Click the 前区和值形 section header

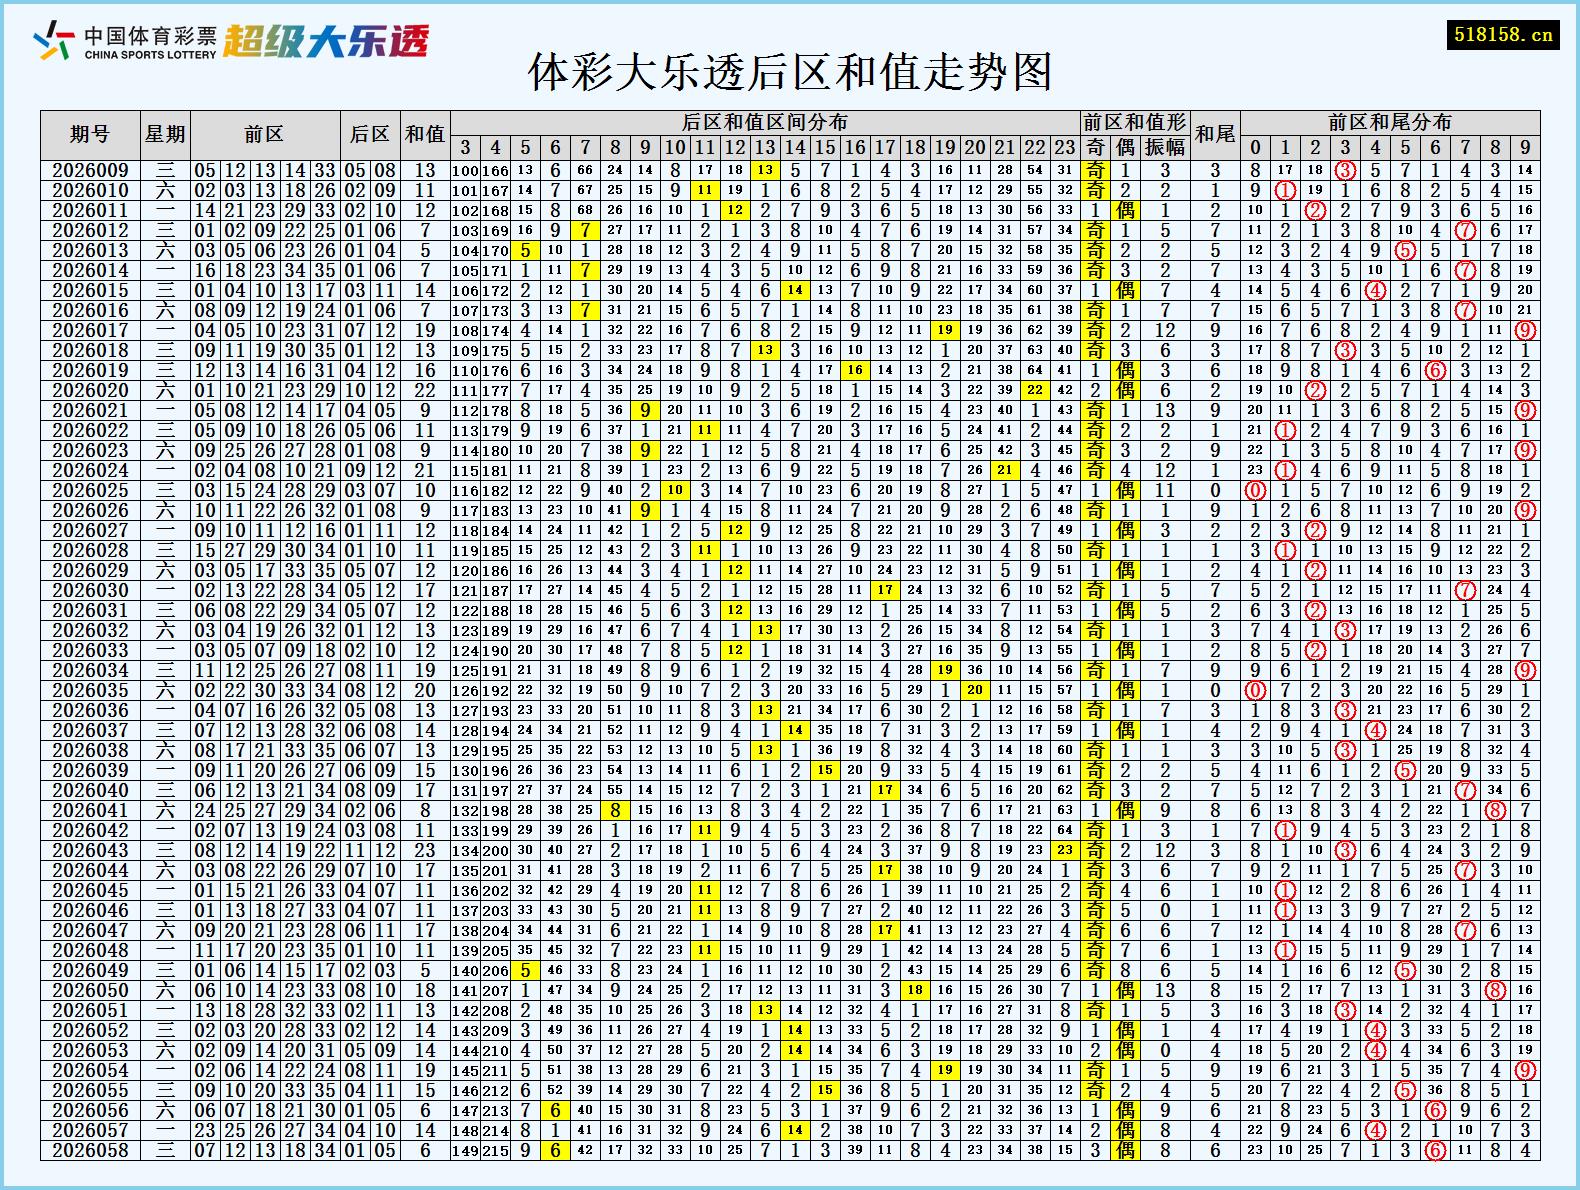pos(1135,122)
